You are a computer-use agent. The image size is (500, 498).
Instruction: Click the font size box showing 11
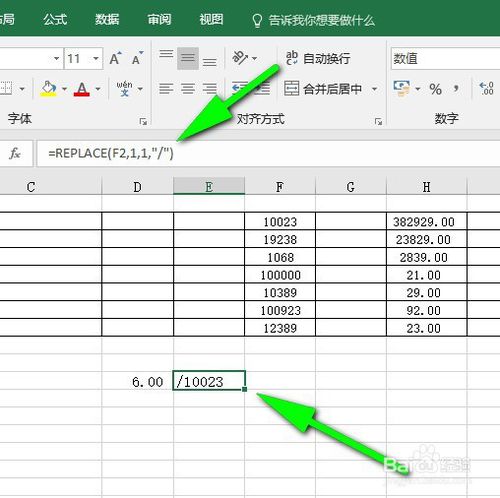(x=78, y=59)
